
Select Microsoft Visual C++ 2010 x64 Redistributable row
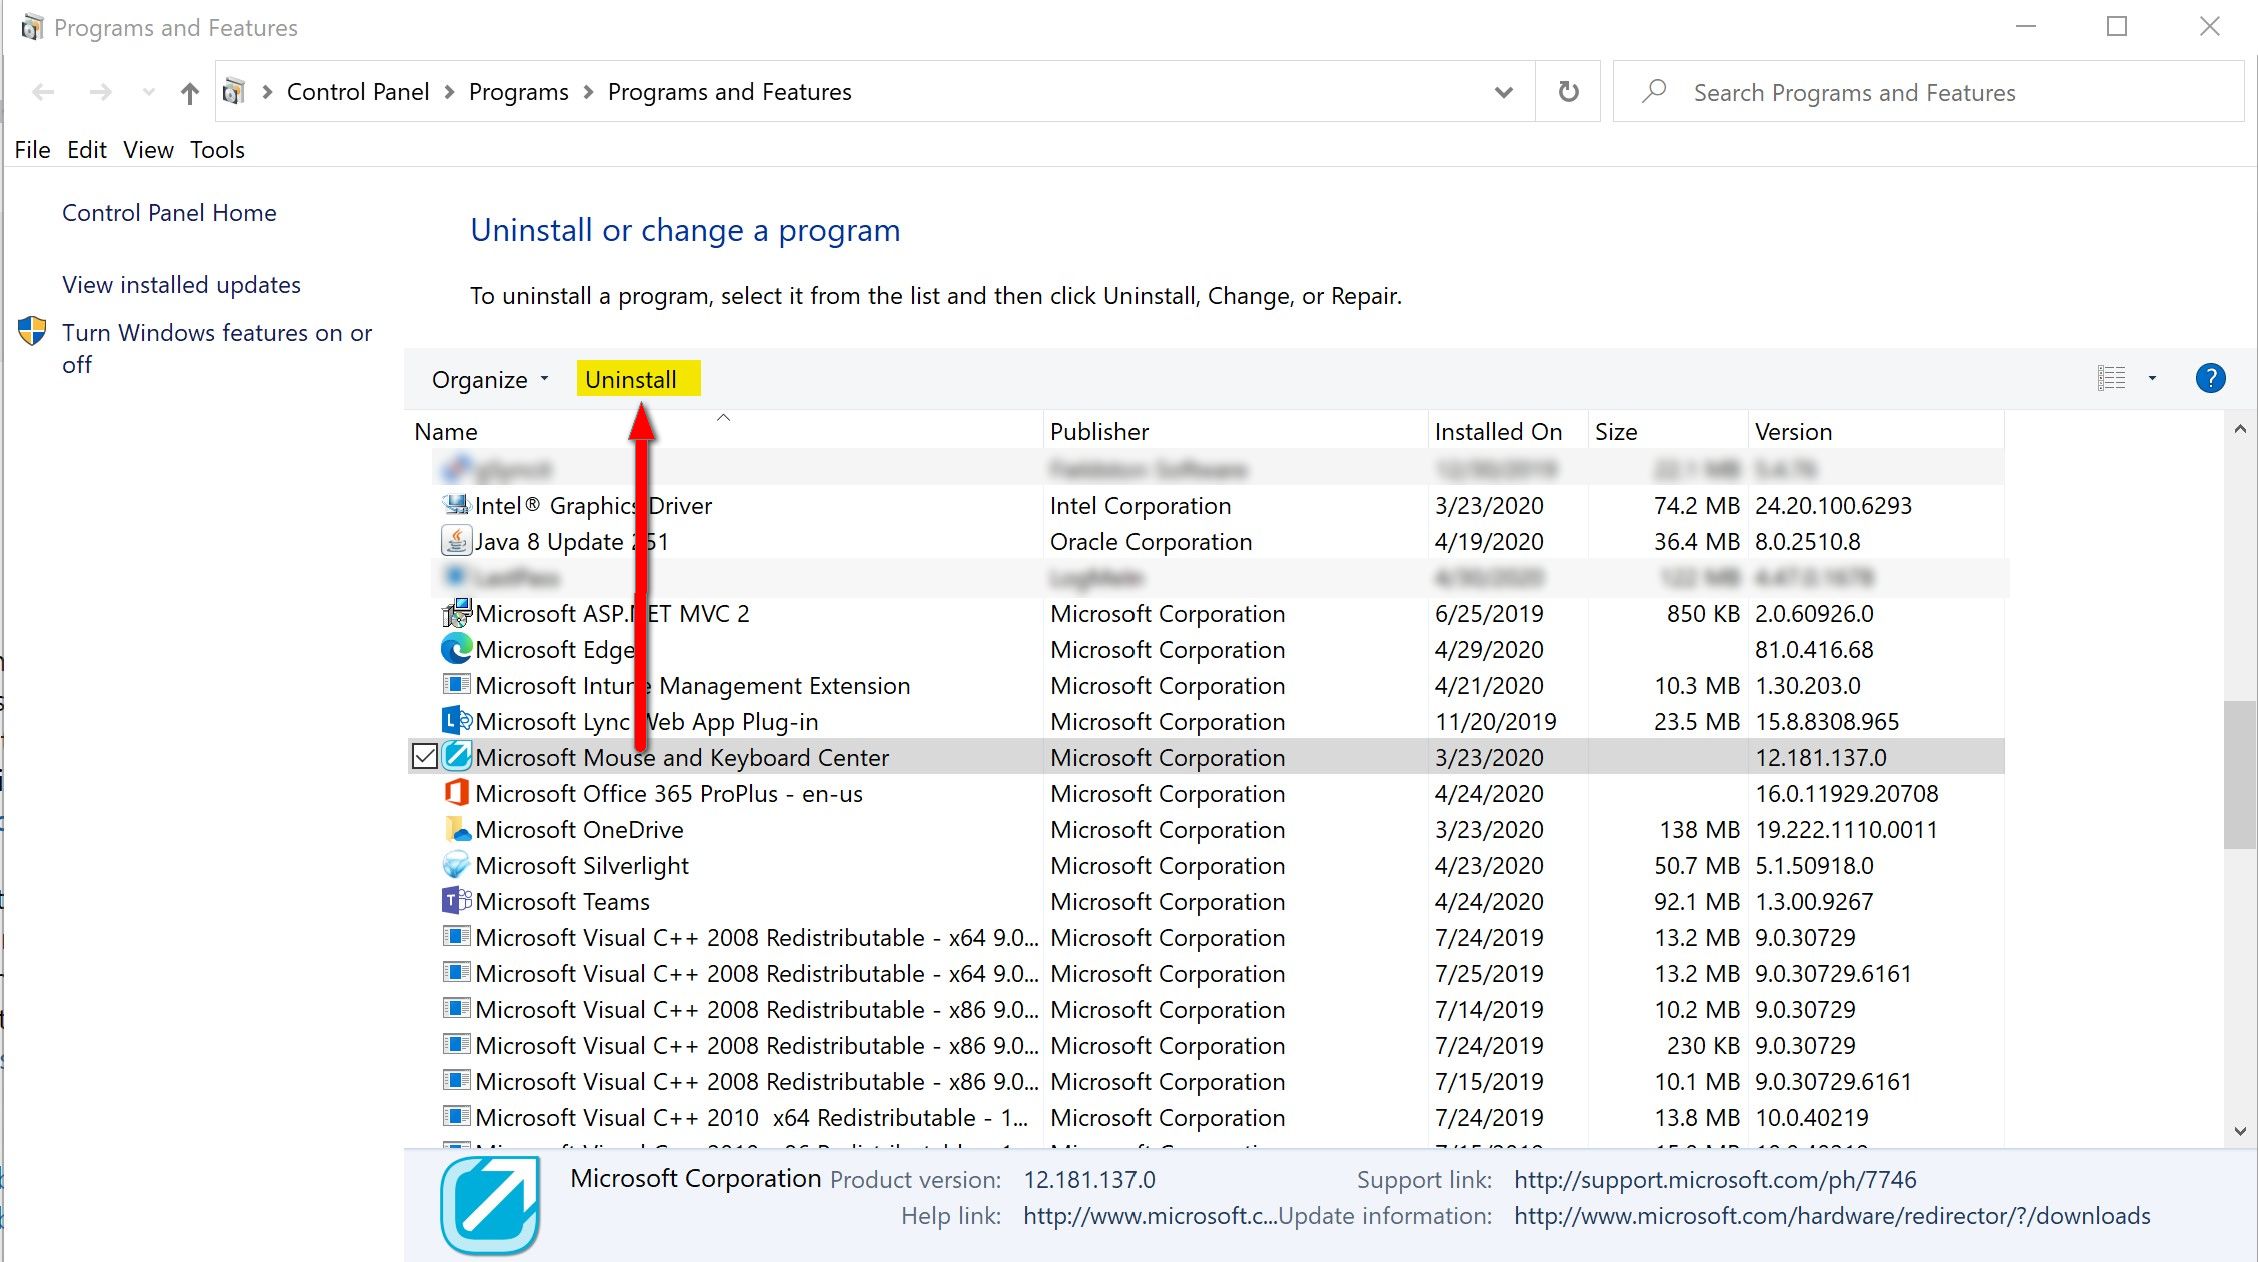[1206, 1117]
